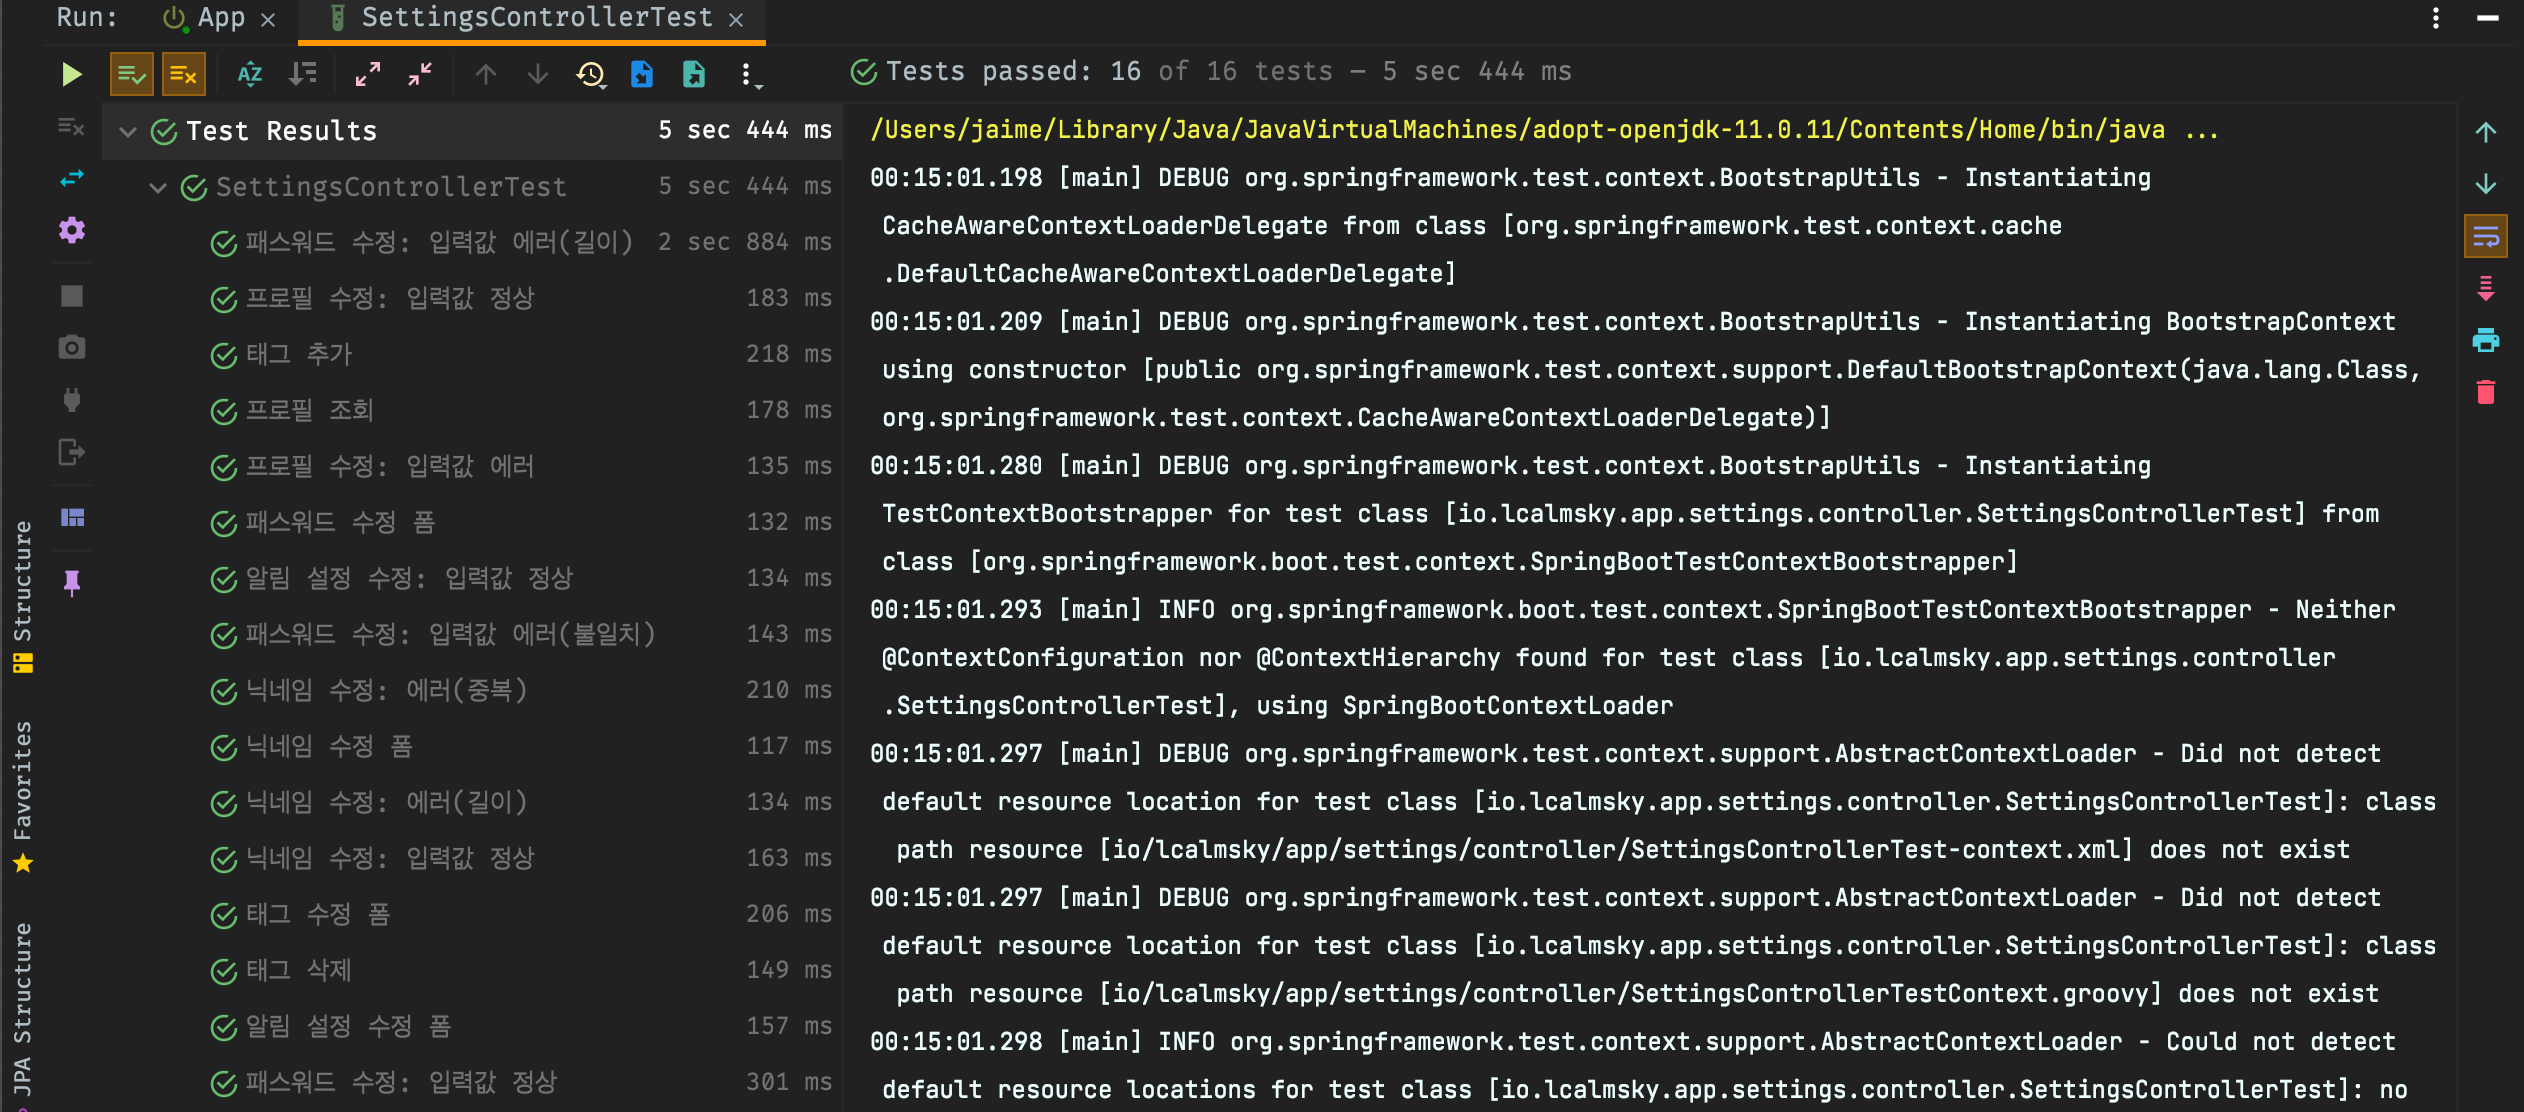Click the Rerun tests play button
This screenshot has width=2524, height=1112.
click(x=71, y=74)
